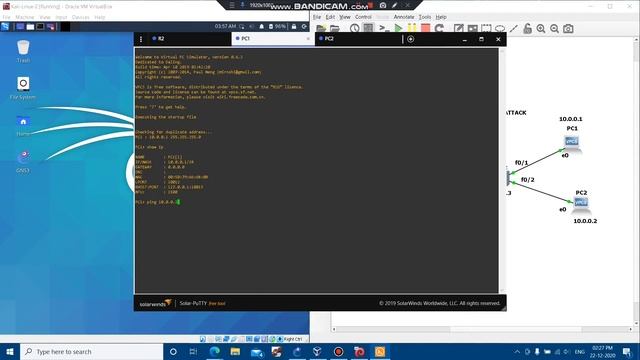640x360 pixels.
Task: Insert a picture using GNS3 toolbar
Action: pos(472,29)
